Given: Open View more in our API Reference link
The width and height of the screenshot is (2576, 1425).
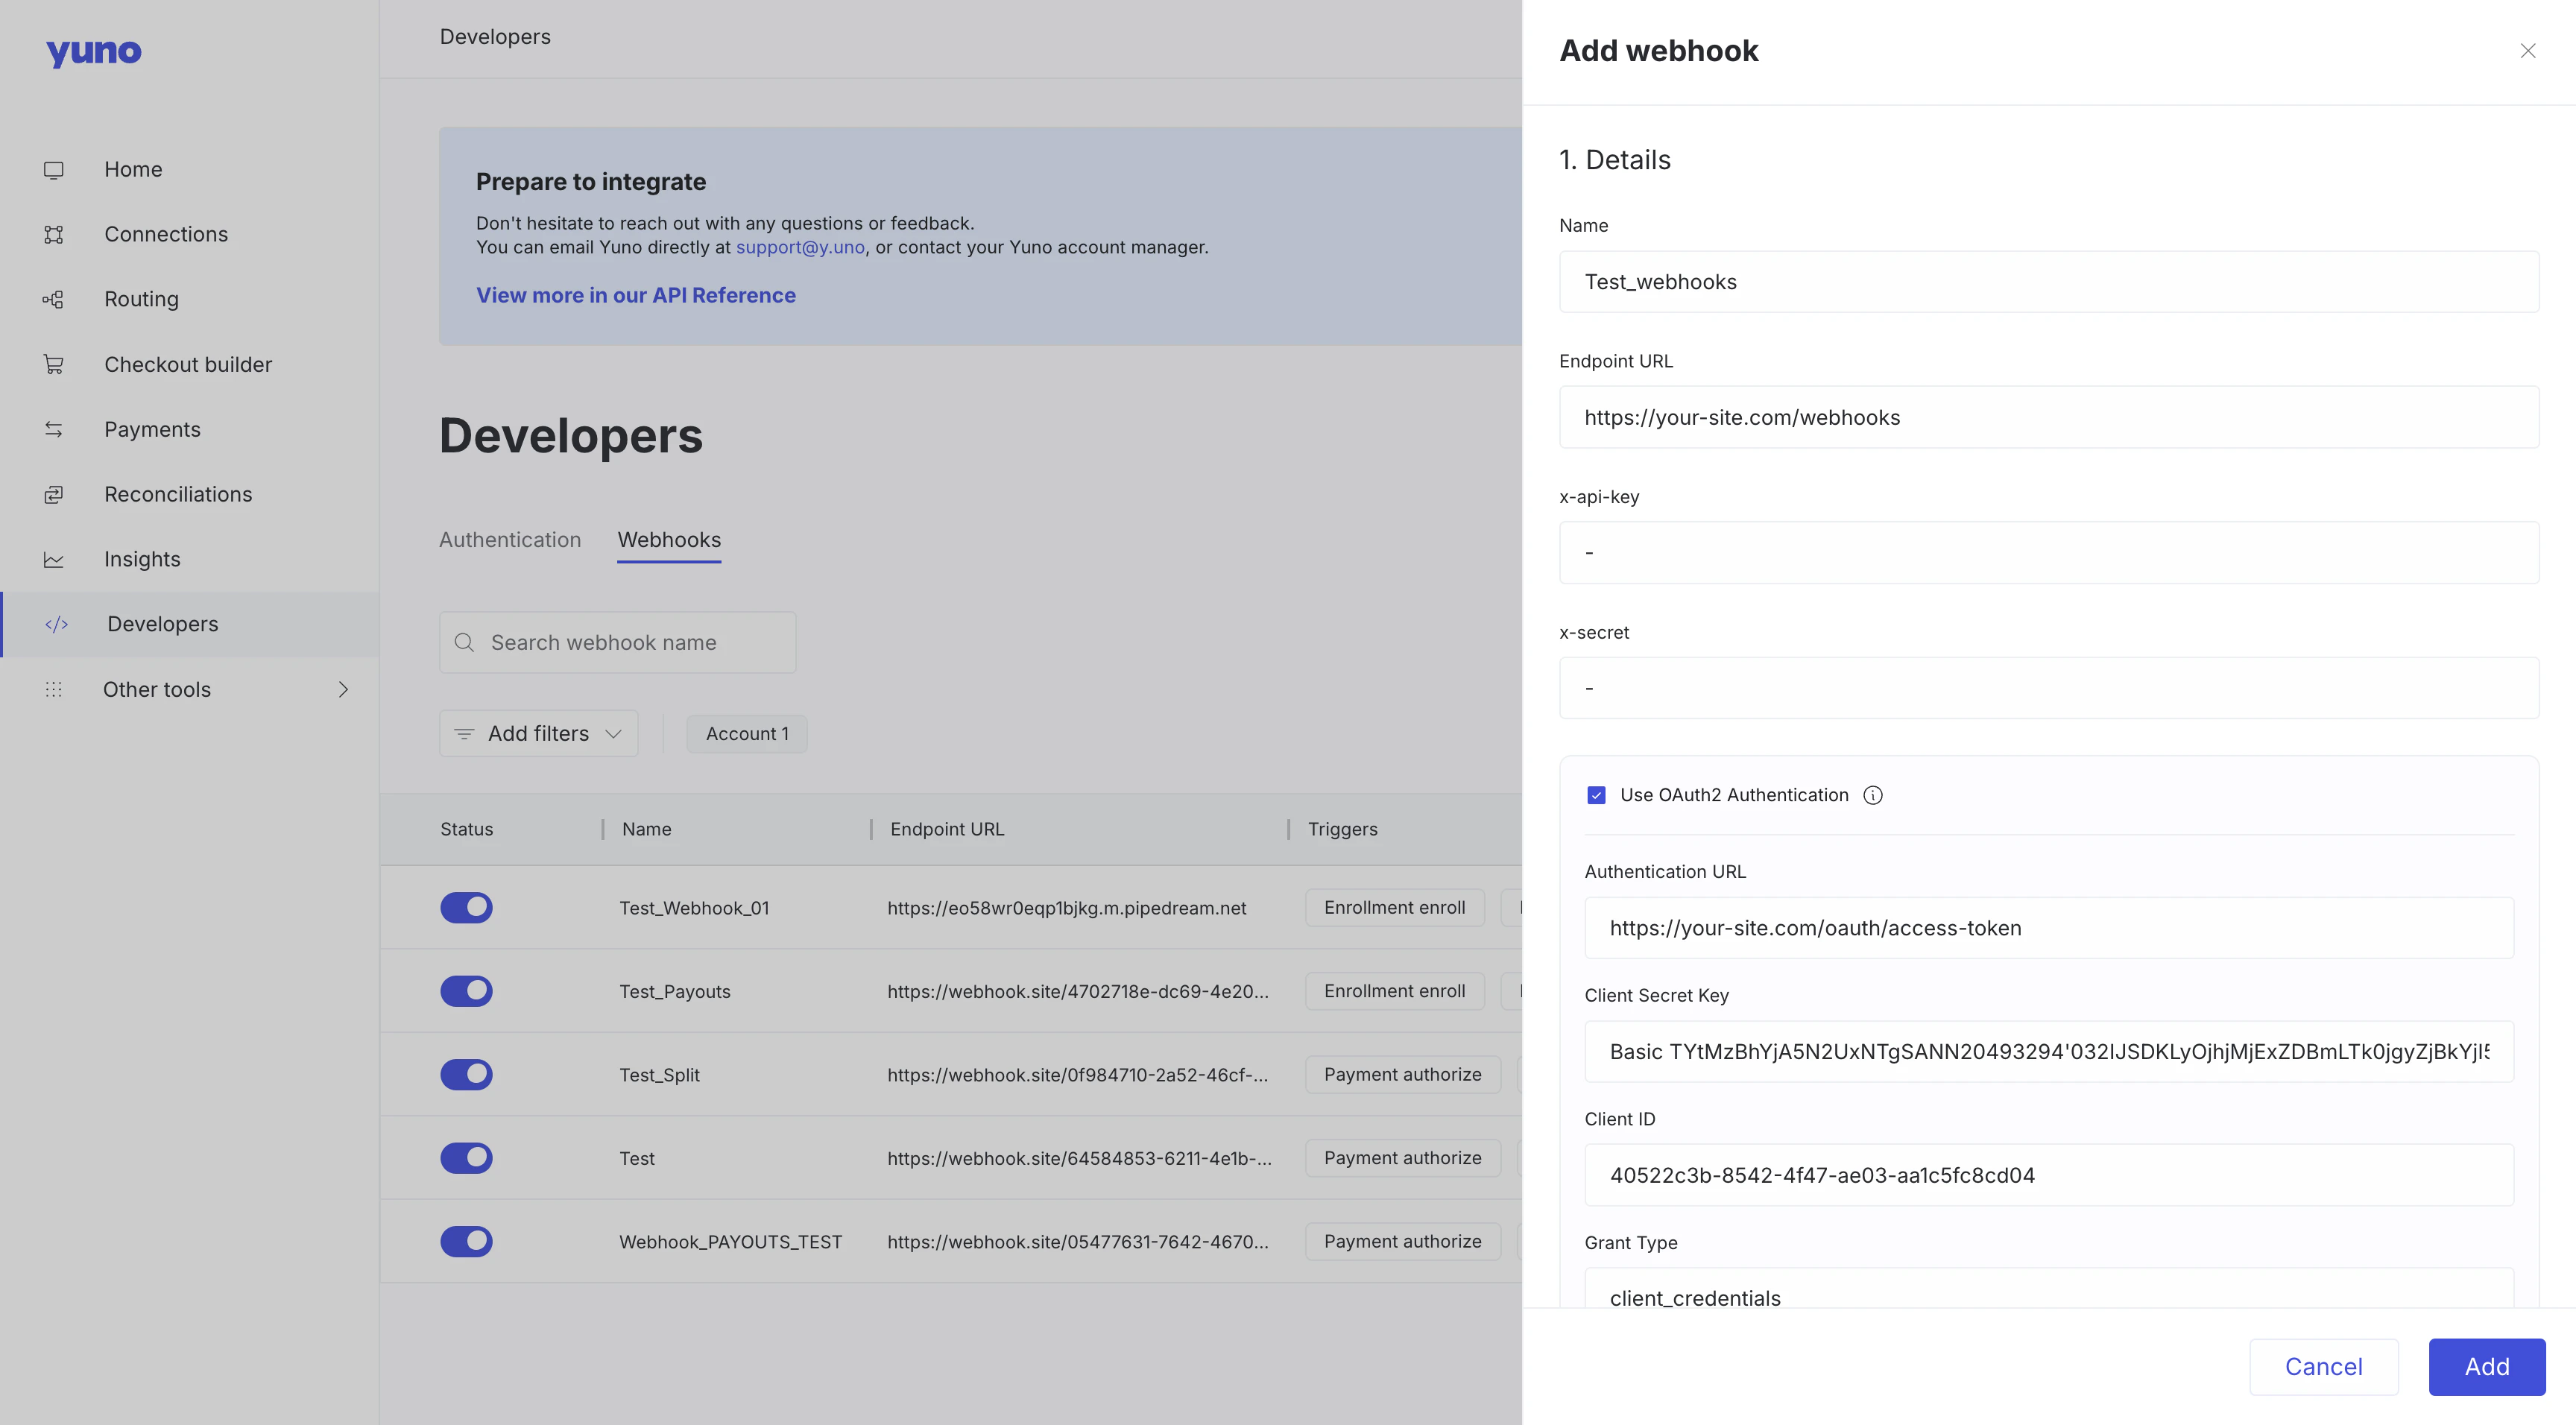Looking at the screenshot, I should [x=635, y=296].
